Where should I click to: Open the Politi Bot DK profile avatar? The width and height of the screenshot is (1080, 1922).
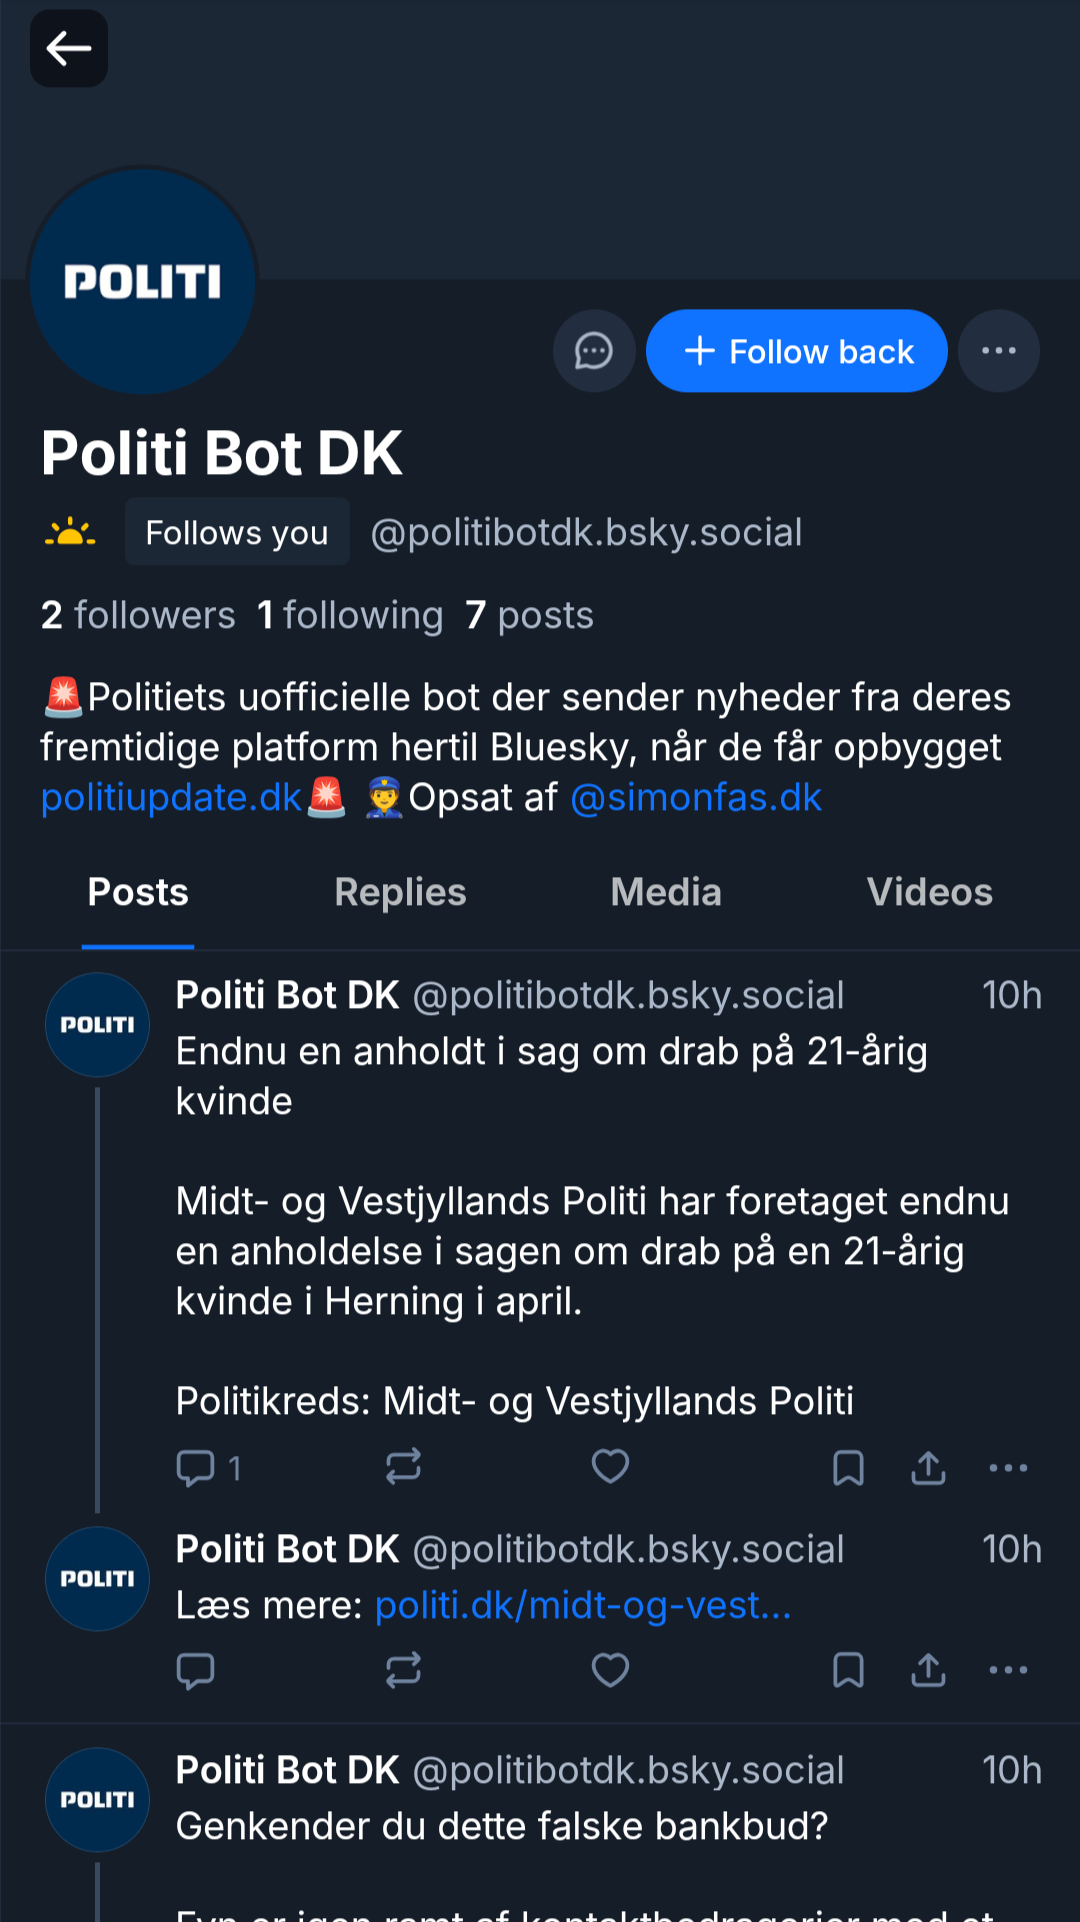pos(143,281)
